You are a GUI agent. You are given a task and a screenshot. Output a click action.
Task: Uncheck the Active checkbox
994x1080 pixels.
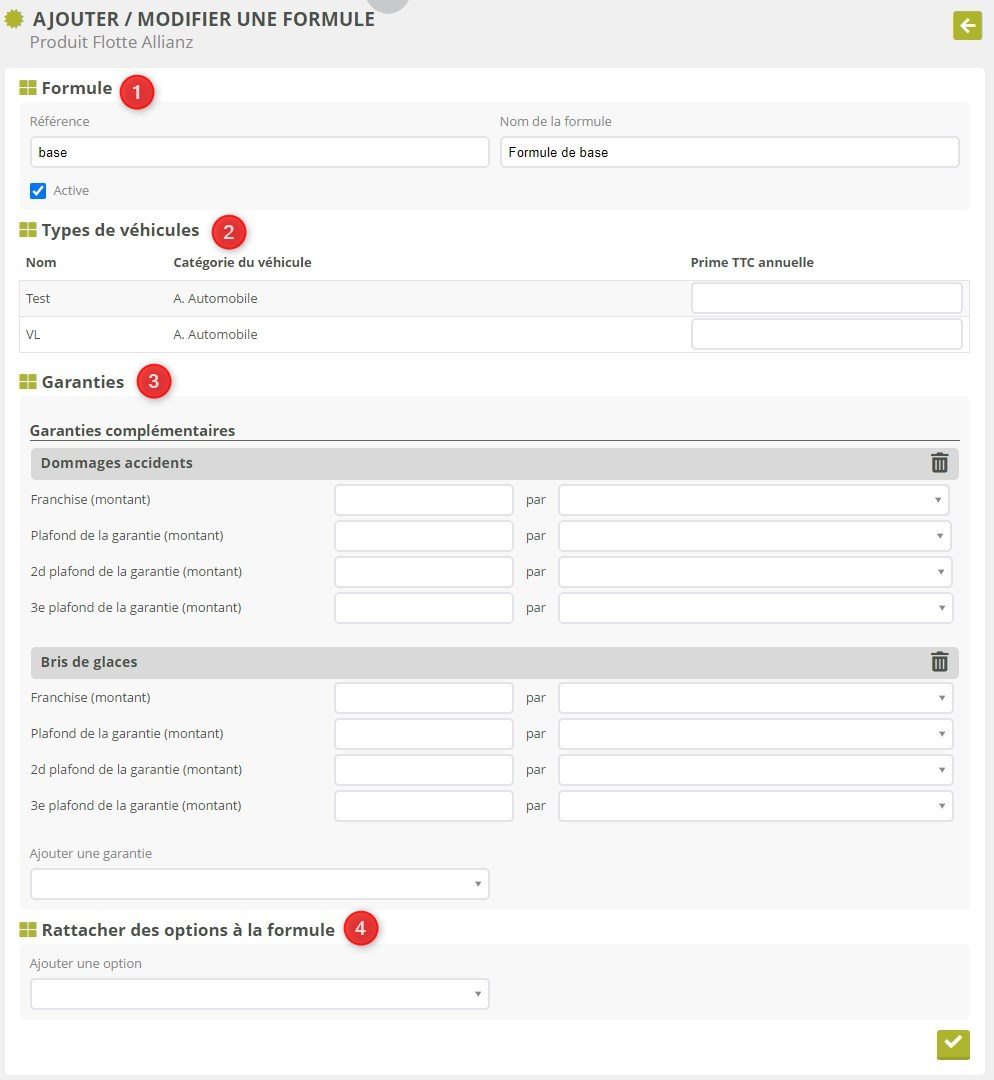38,191
